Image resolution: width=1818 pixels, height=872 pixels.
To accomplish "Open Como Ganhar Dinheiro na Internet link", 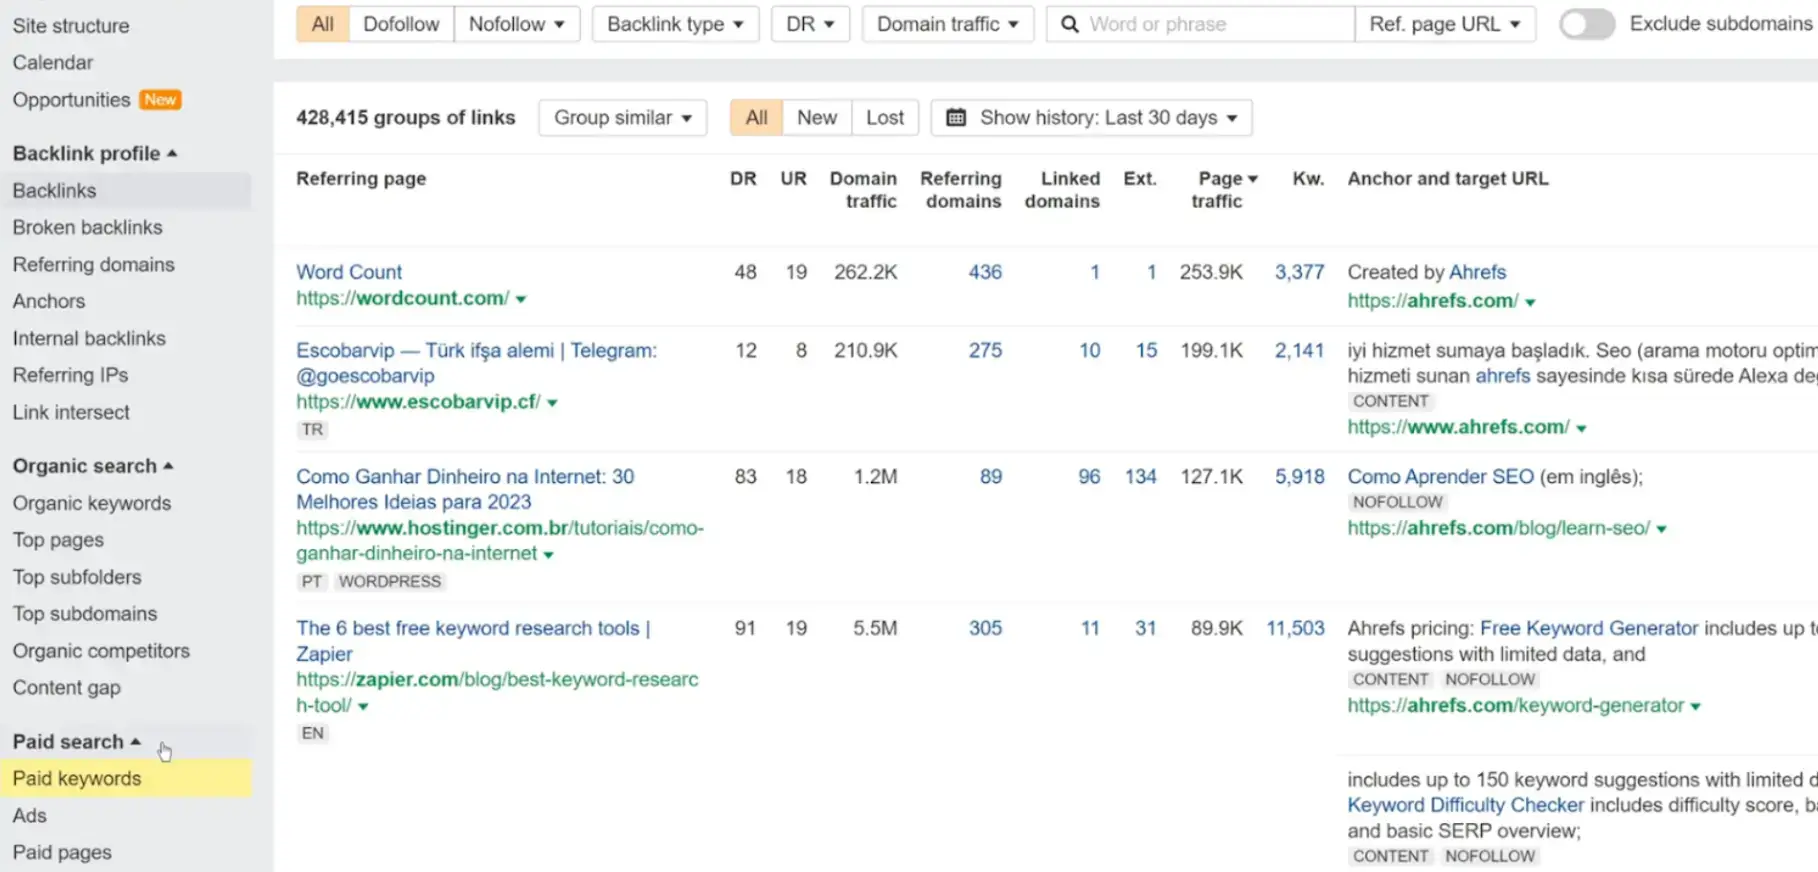I will pos(465,490).
